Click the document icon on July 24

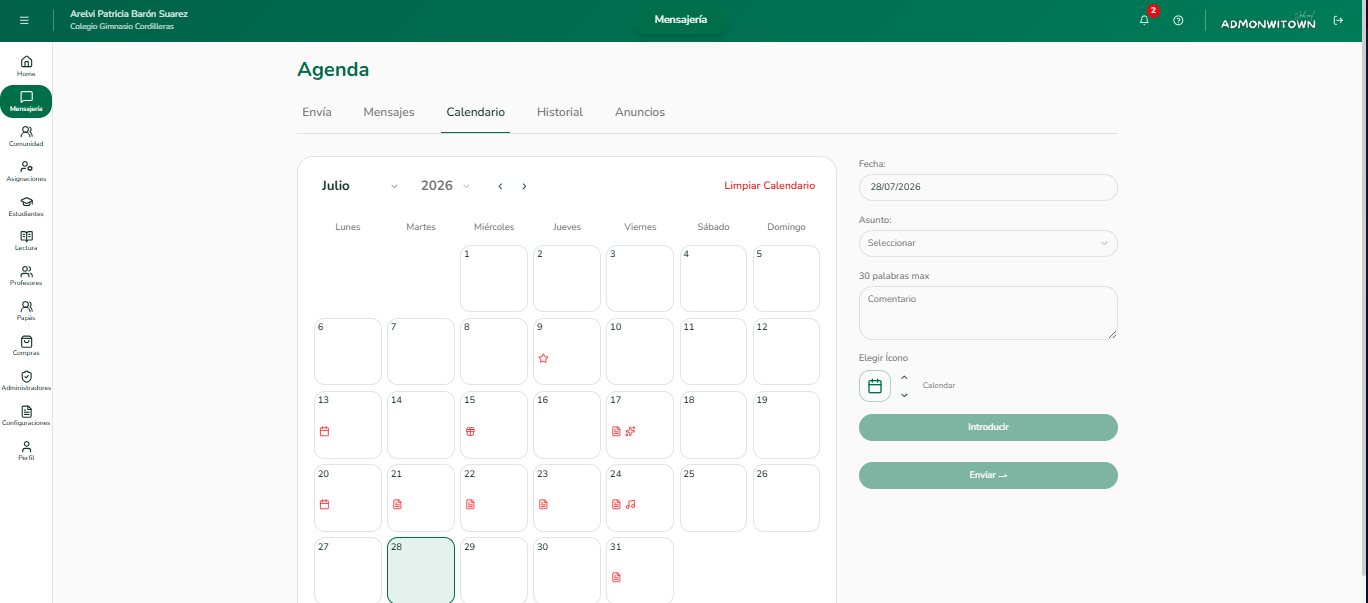pyautogui.click(x=616, y=504)
